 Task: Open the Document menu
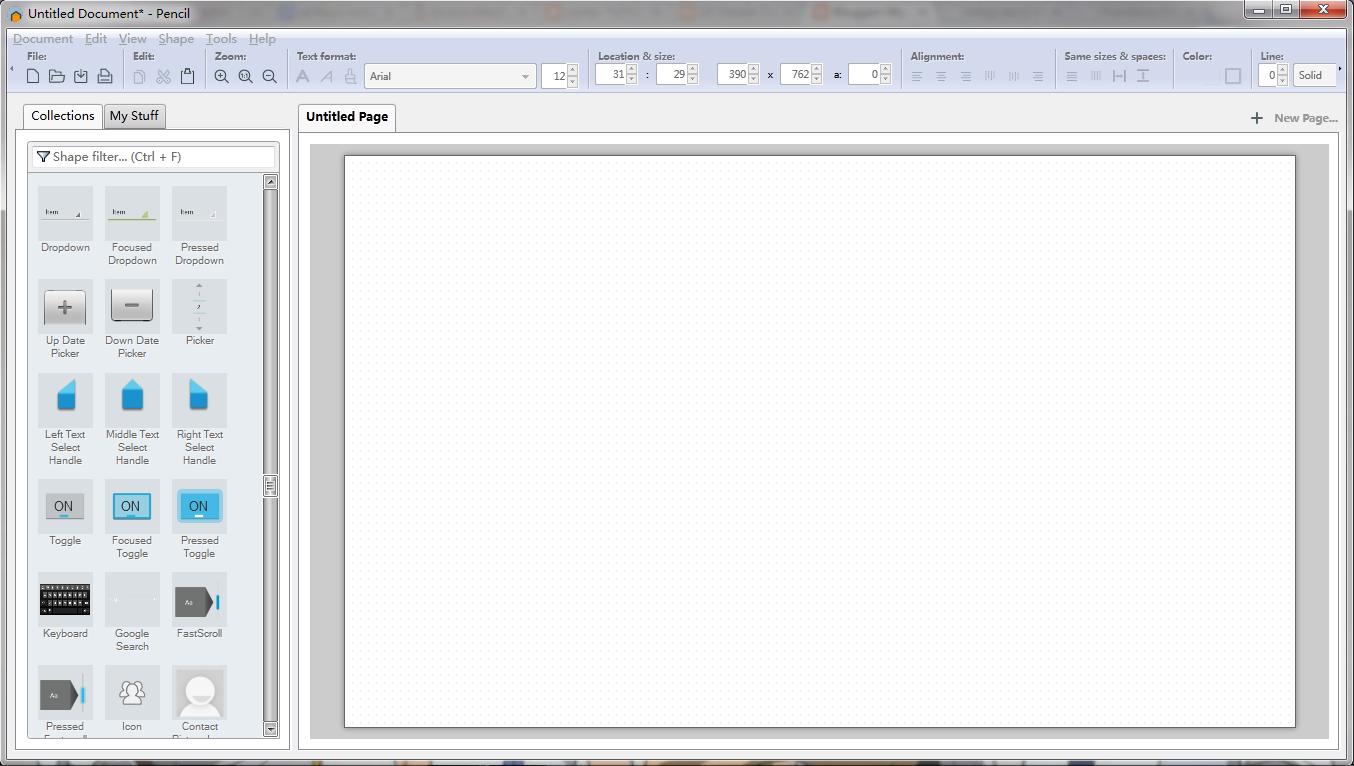tap(42, 38)
